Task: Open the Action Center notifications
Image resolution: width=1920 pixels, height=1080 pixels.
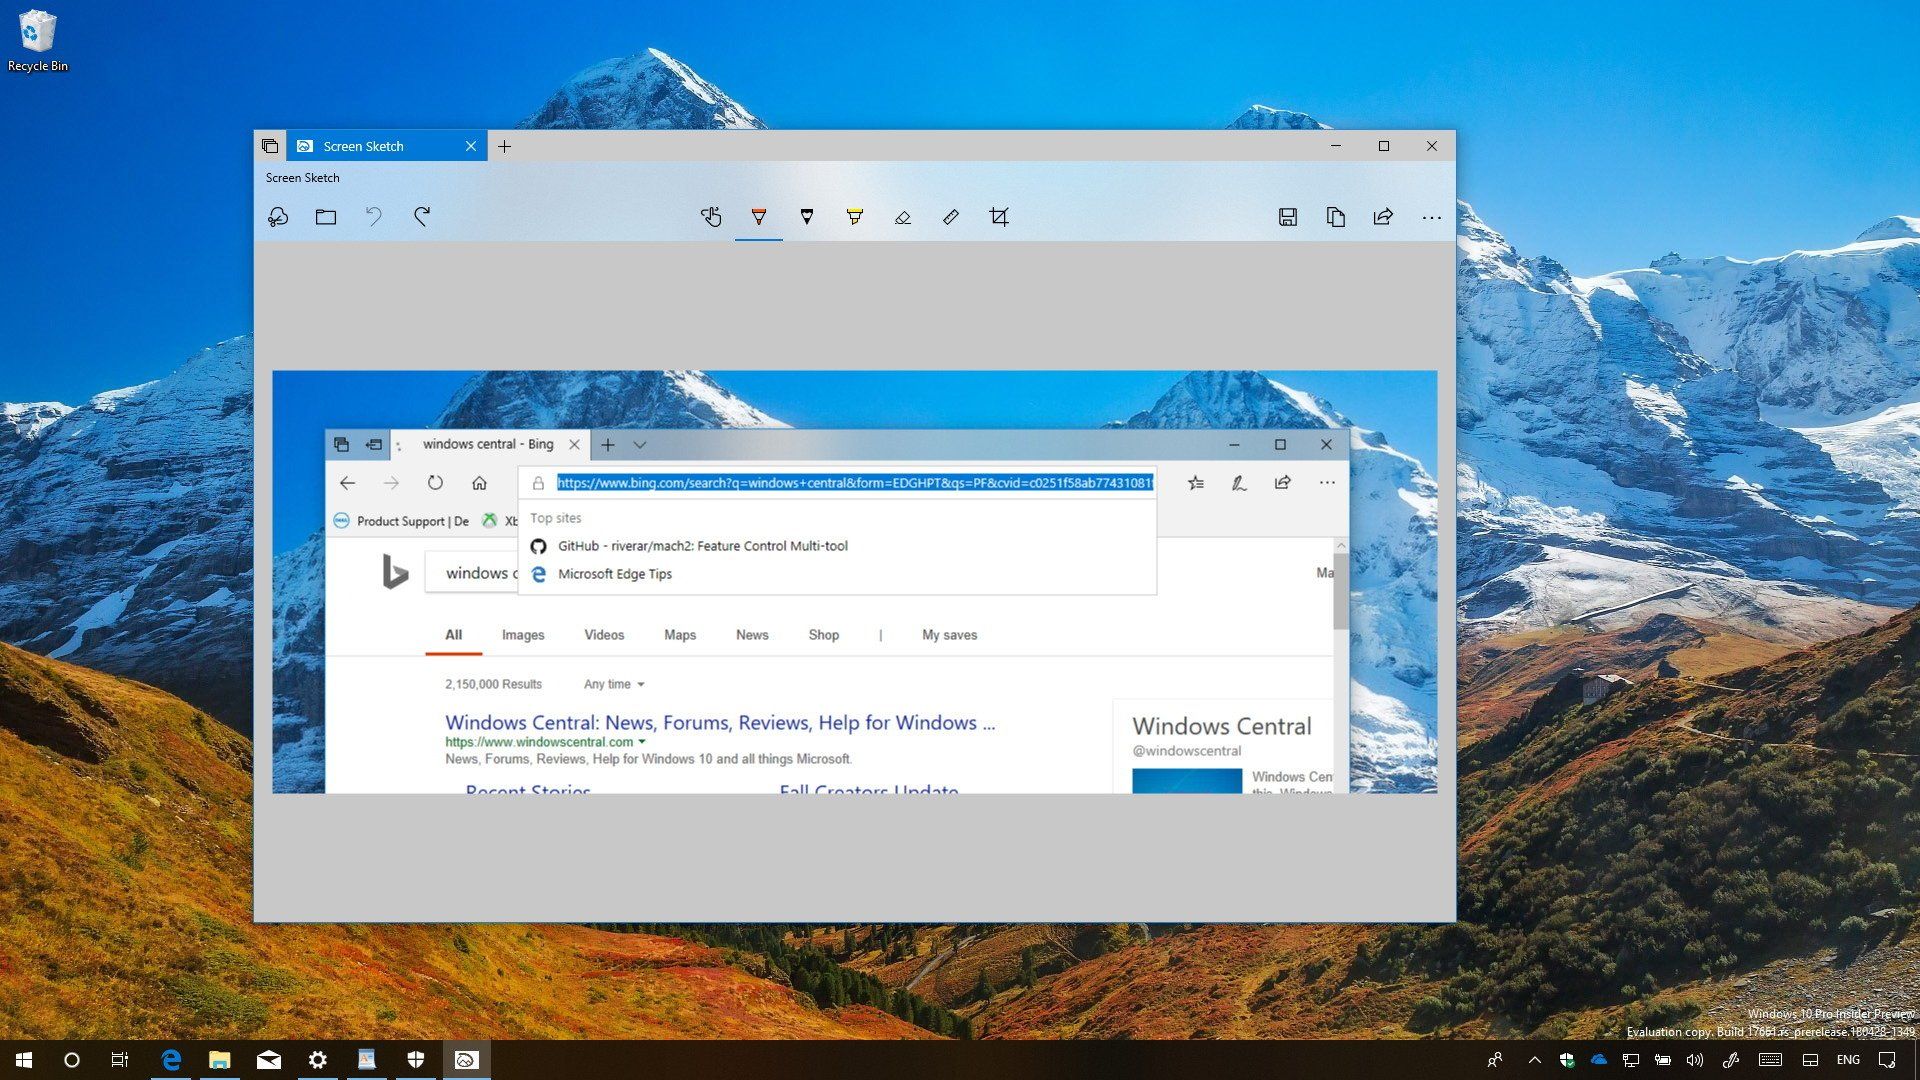Action: 1888,1060
